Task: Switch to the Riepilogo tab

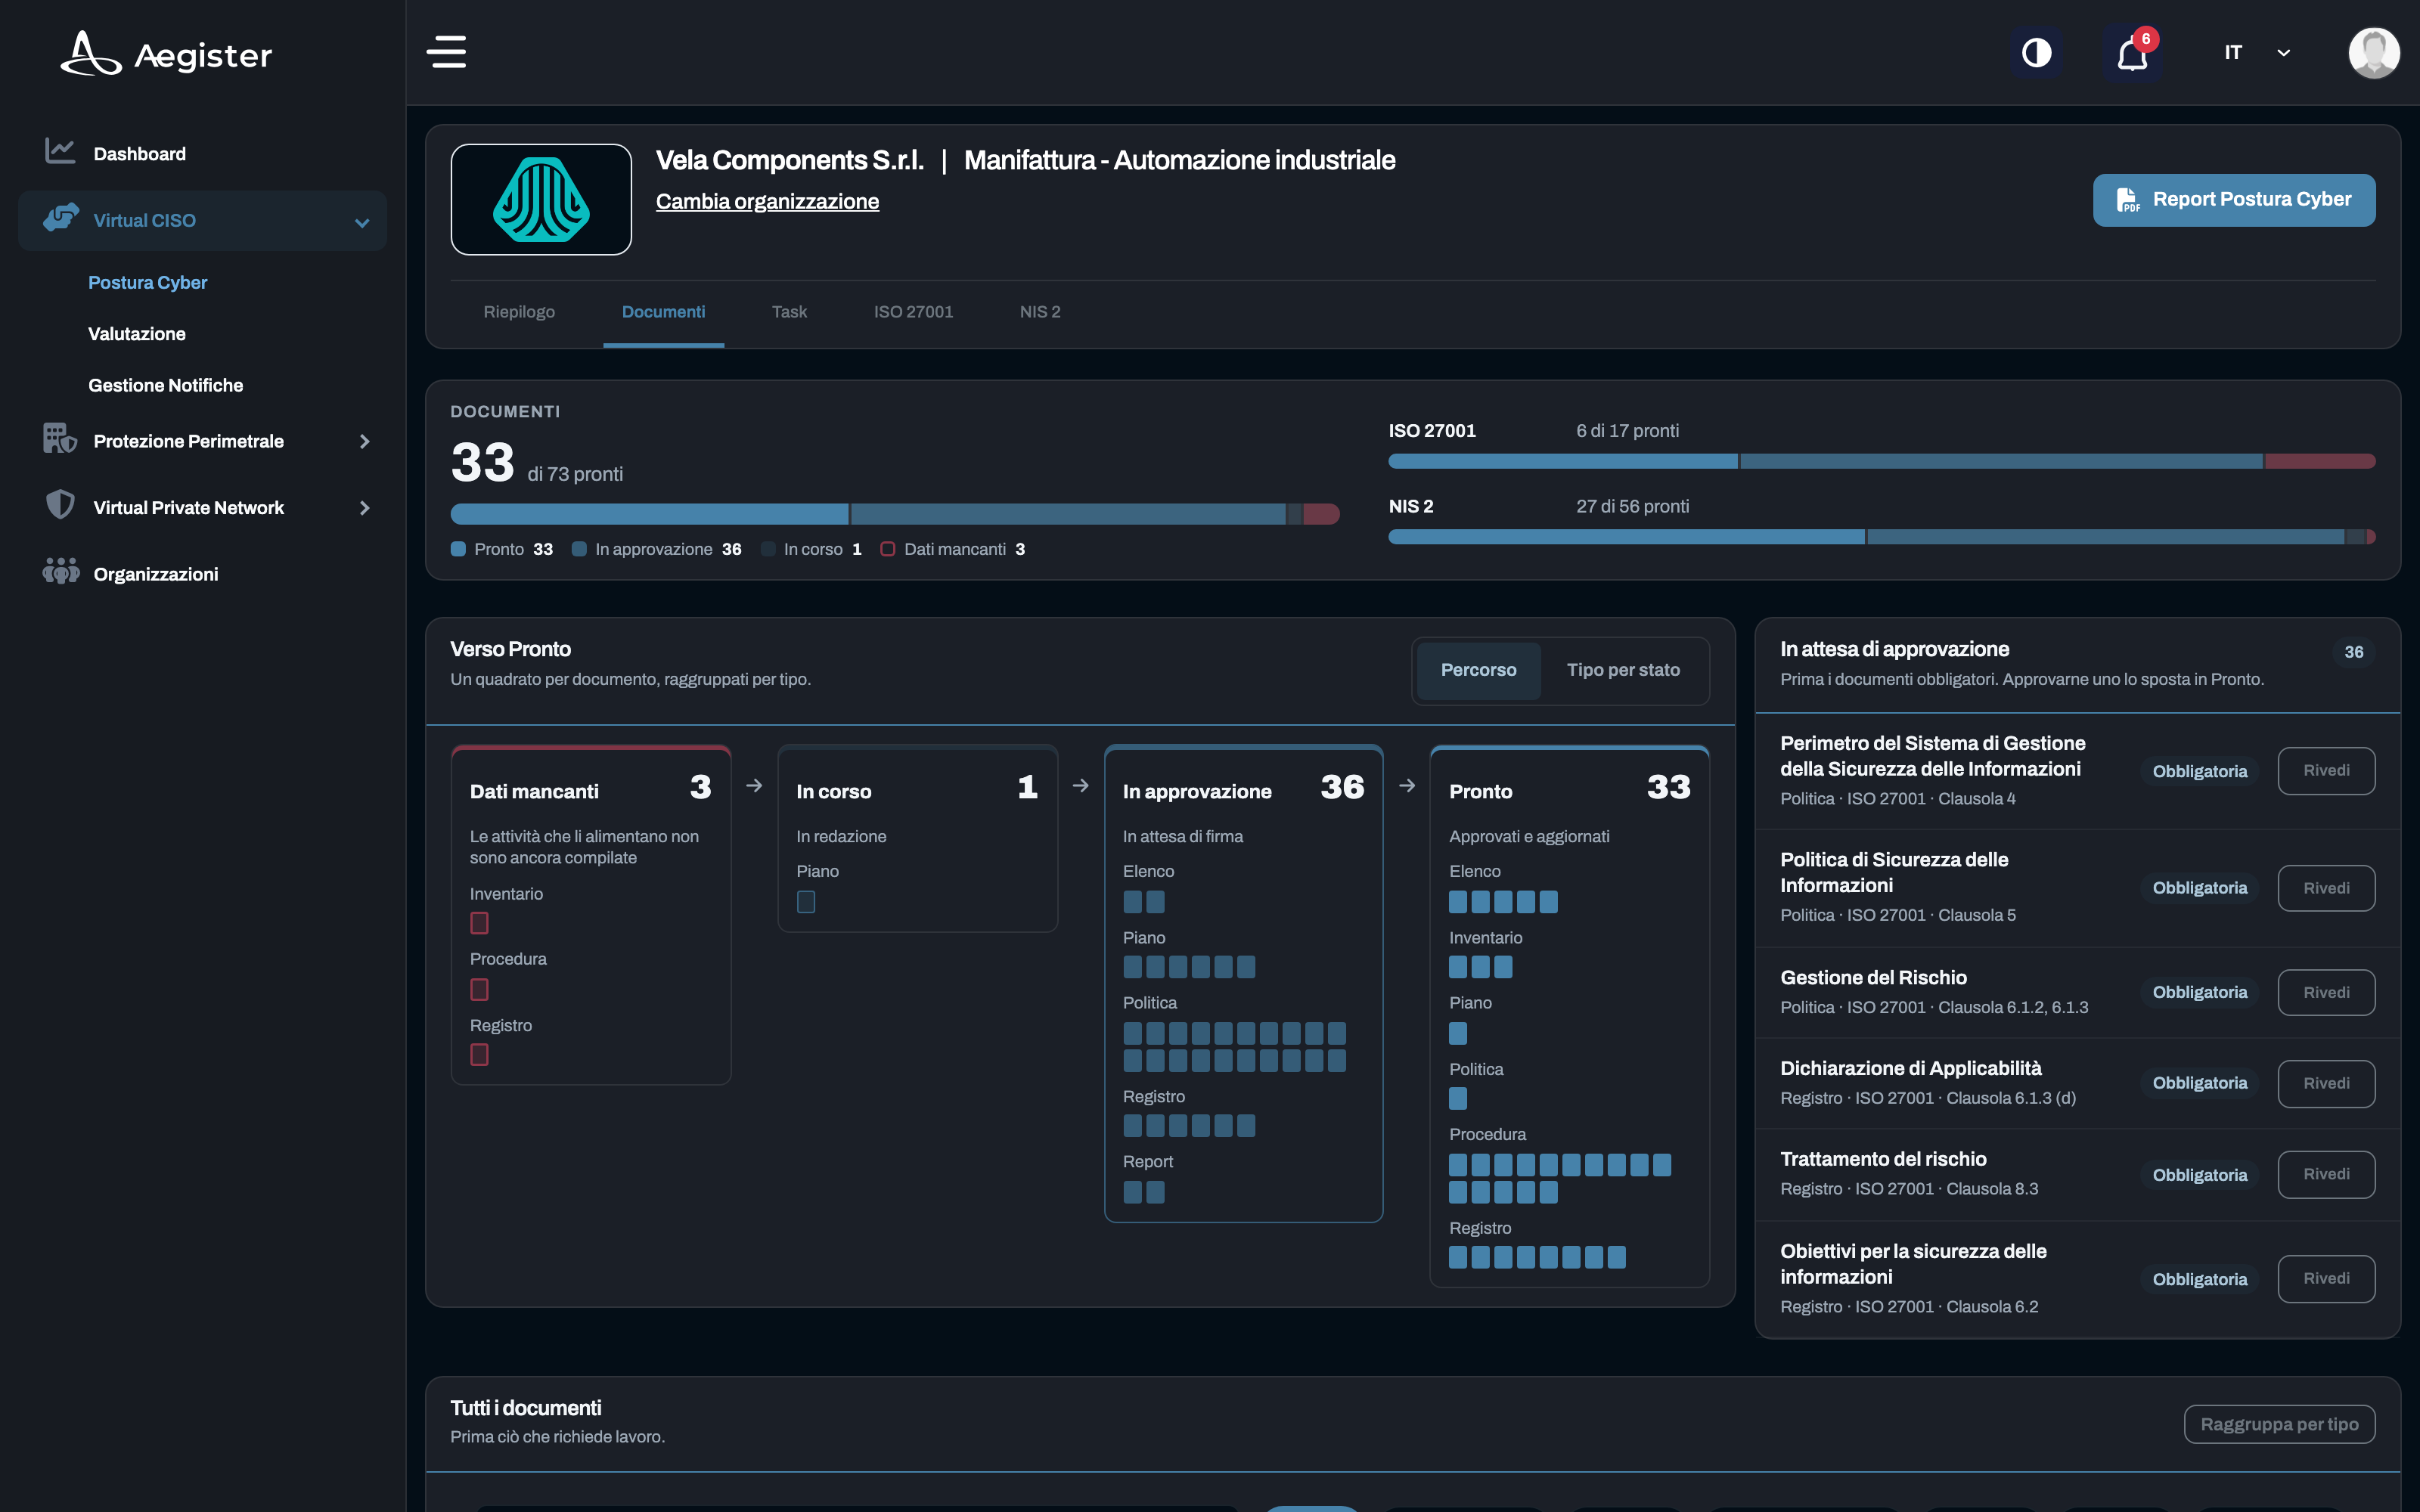Action: 519,312
